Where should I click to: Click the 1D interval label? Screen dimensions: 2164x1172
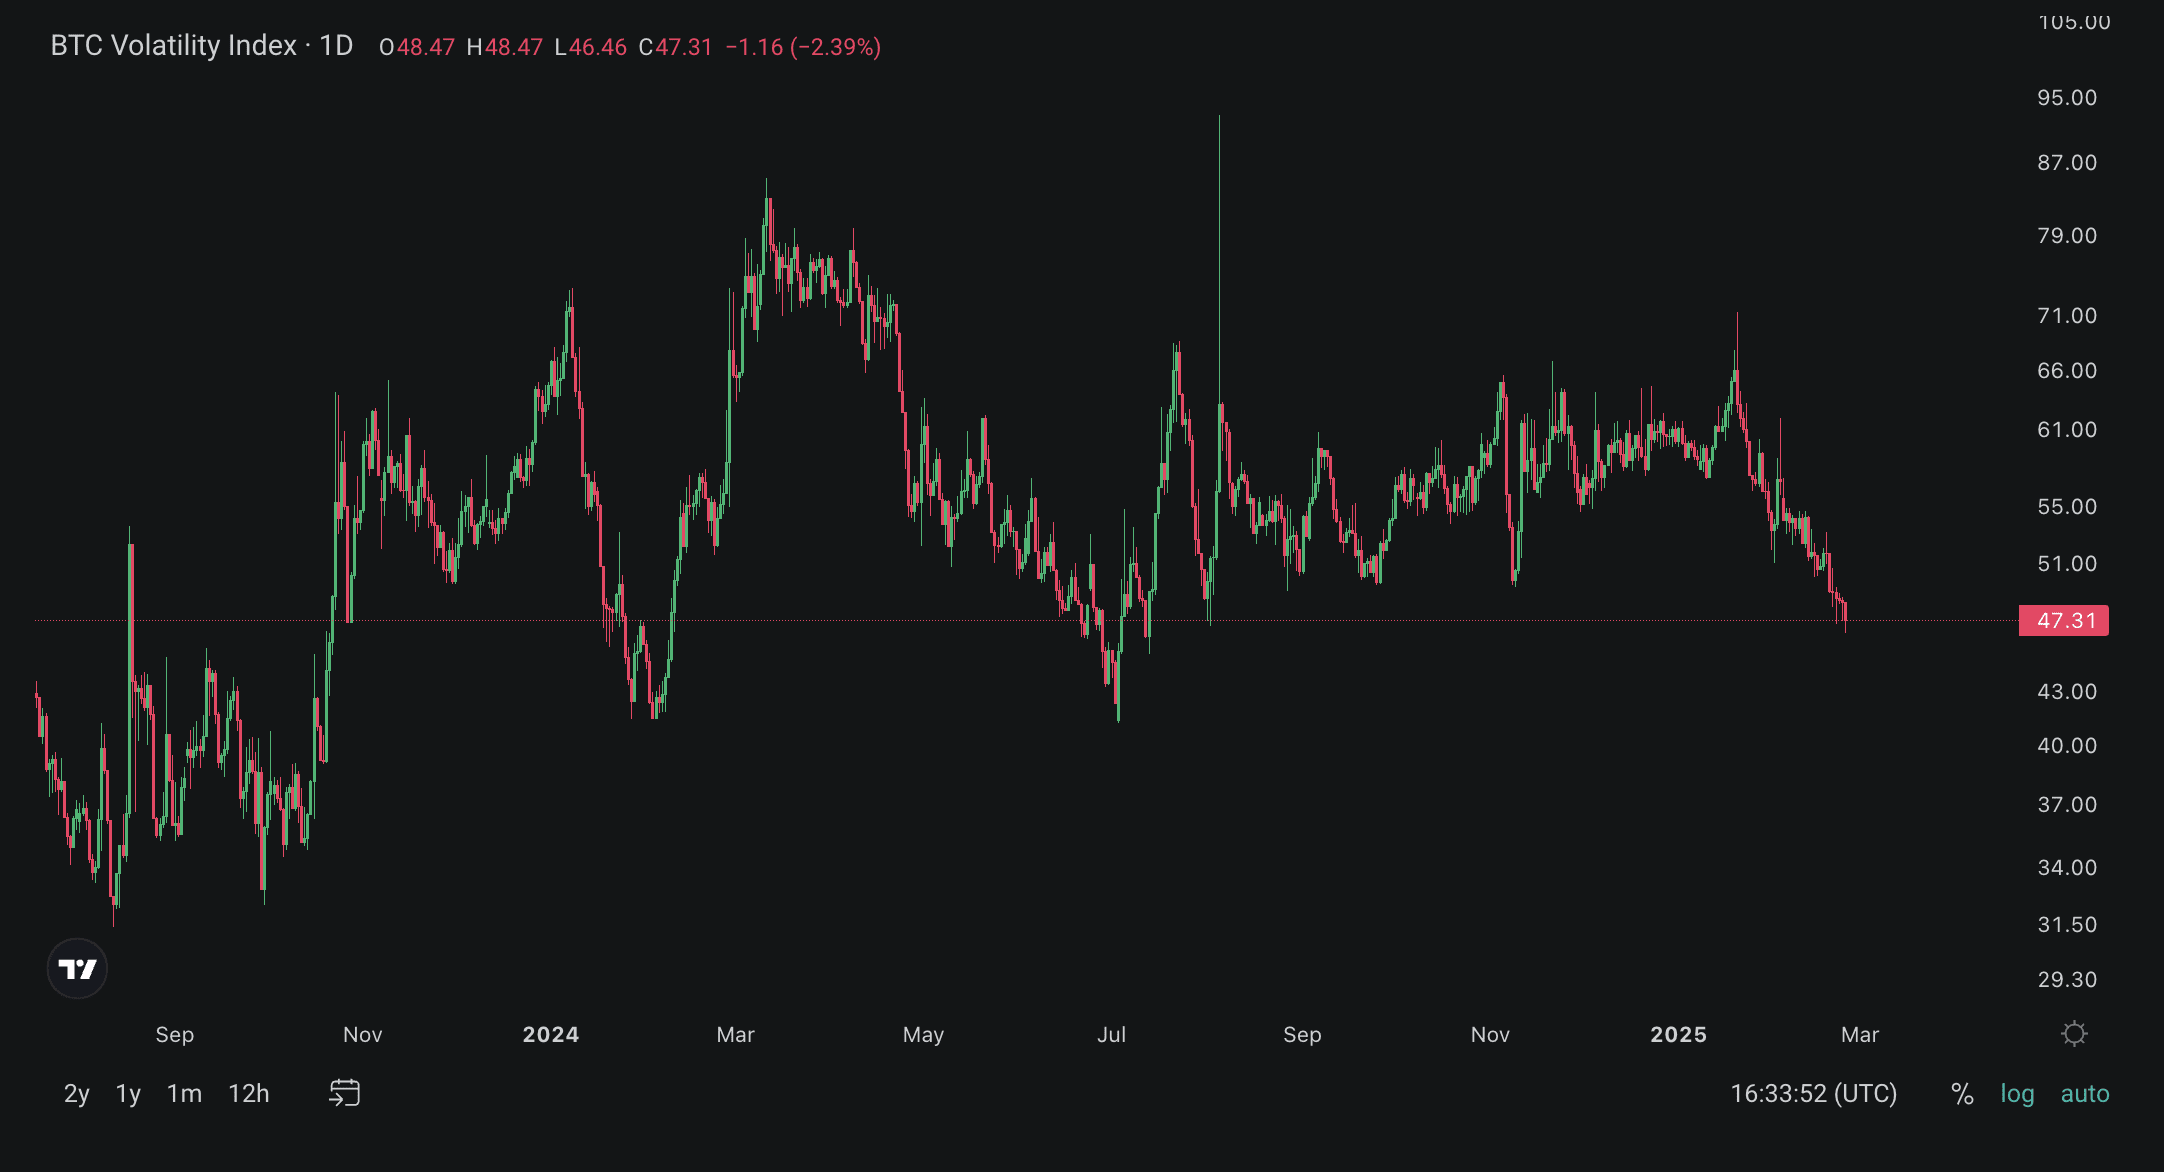336,46
